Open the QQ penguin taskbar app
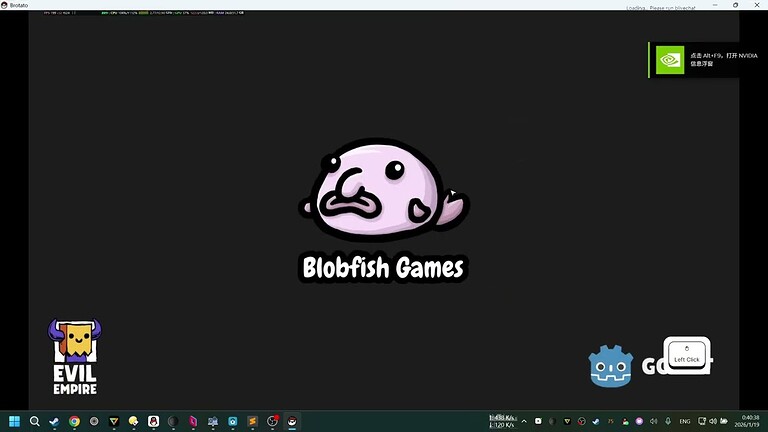The image size is (768, 432). pos(153,421)
